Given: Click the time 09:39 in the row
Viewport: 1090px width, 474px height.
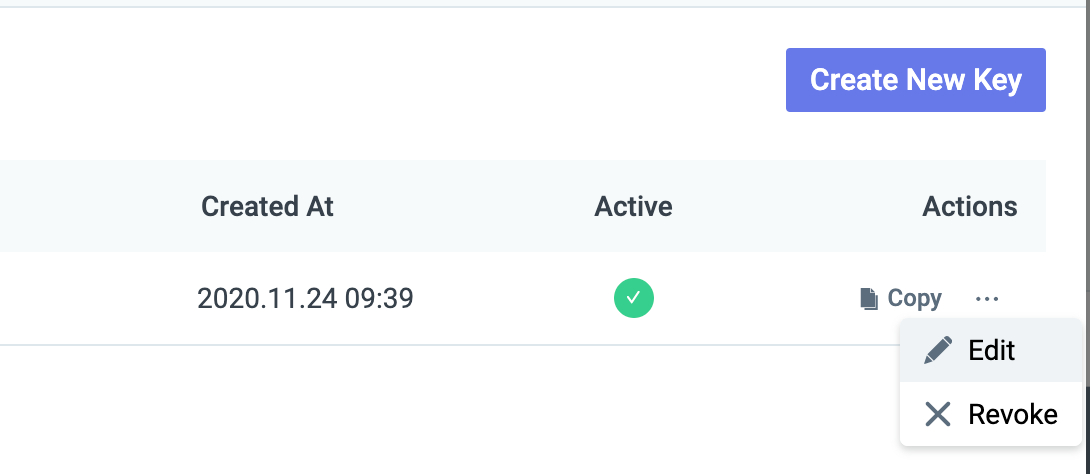Looking at the screenshot, I should pos(379,298).
